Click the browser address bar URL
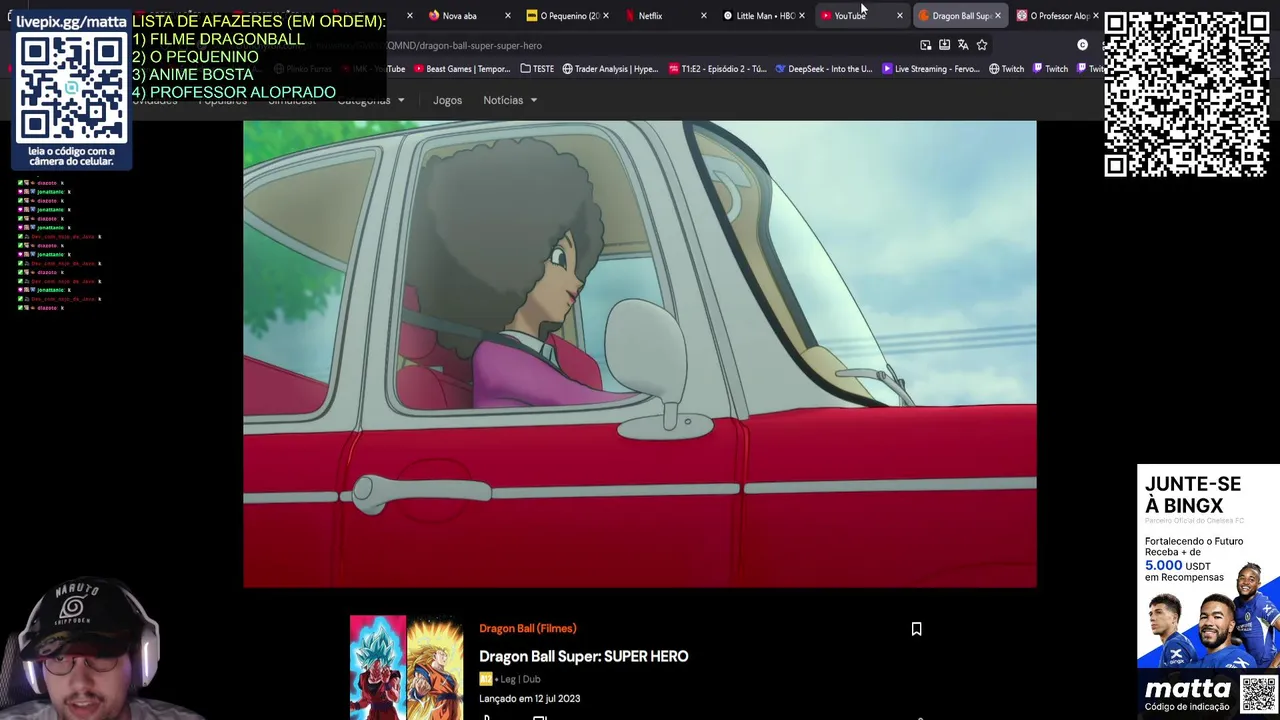This screenshot has height=720, width=1280. [463, 45]
